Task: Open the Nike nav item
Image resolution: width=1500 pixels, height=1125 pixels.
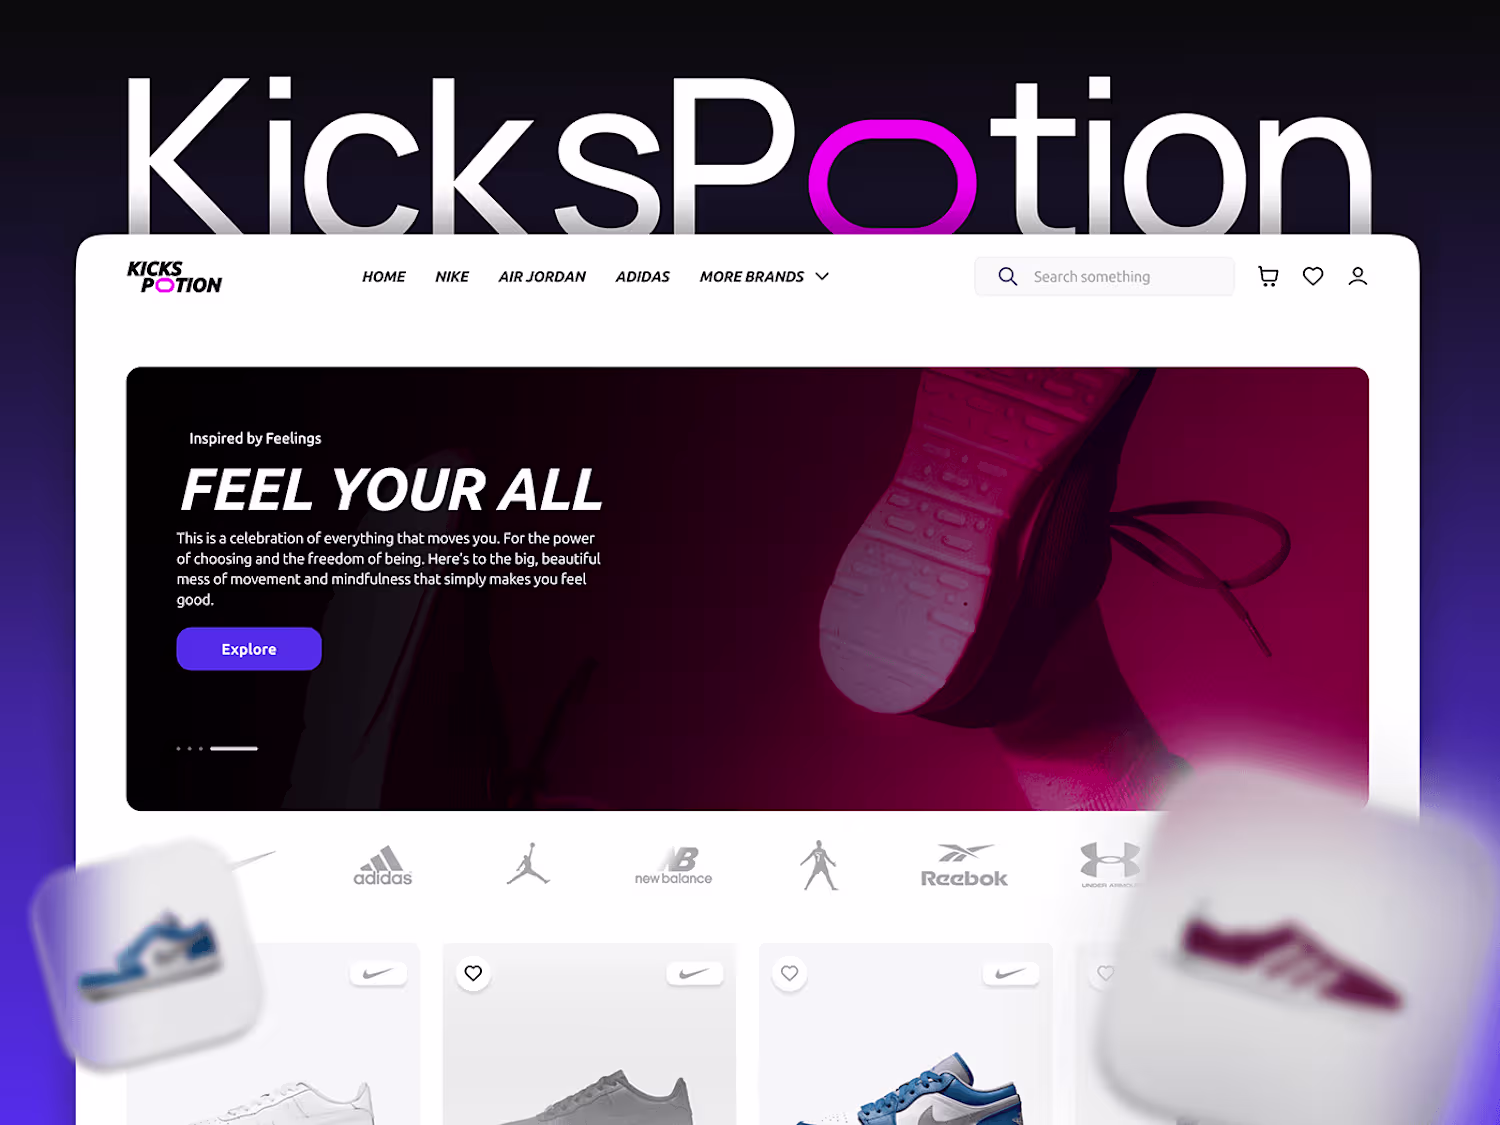Action: (452, 277)
